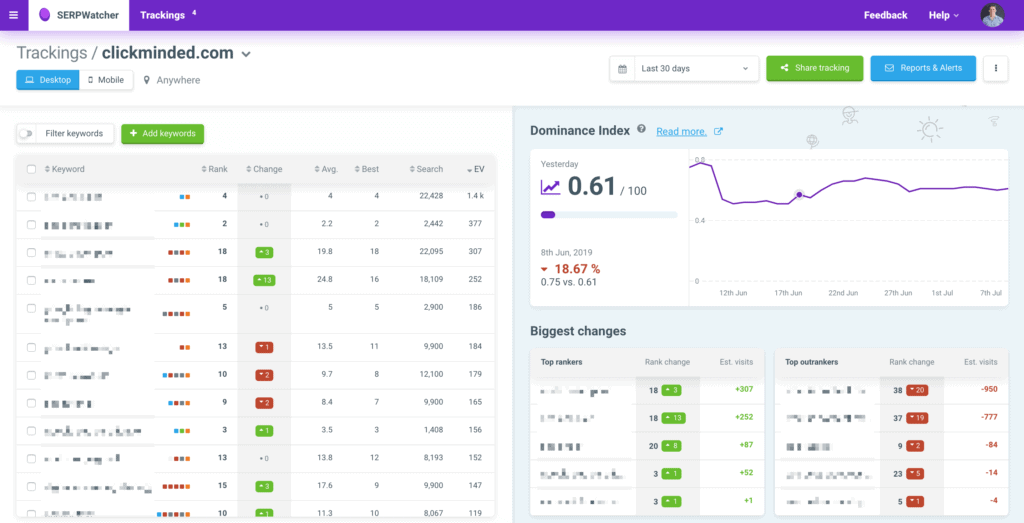
Task: Expand the clickminded.com domain chevron
Action: click(246, 54)
